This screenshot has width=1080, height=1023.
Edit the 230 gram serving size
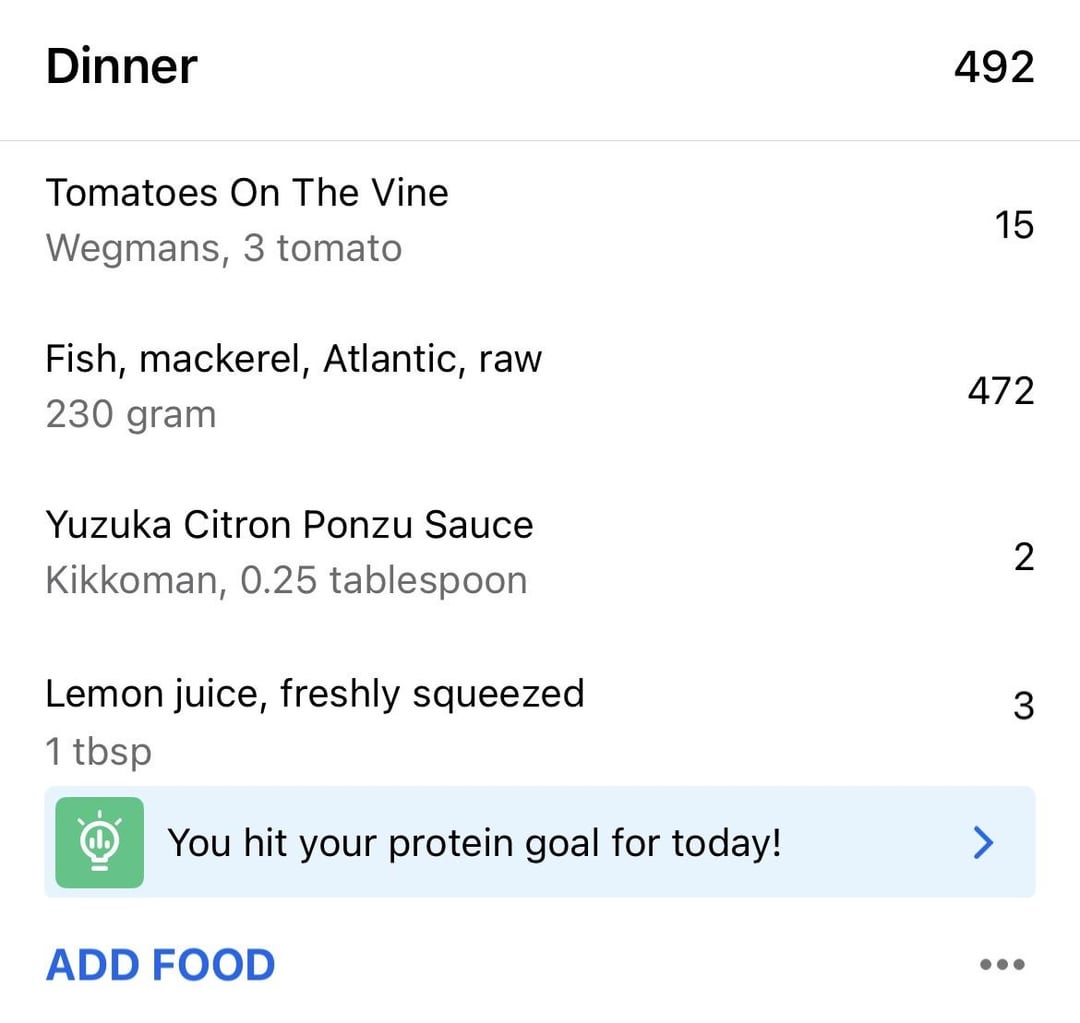[x=131, y=414]
